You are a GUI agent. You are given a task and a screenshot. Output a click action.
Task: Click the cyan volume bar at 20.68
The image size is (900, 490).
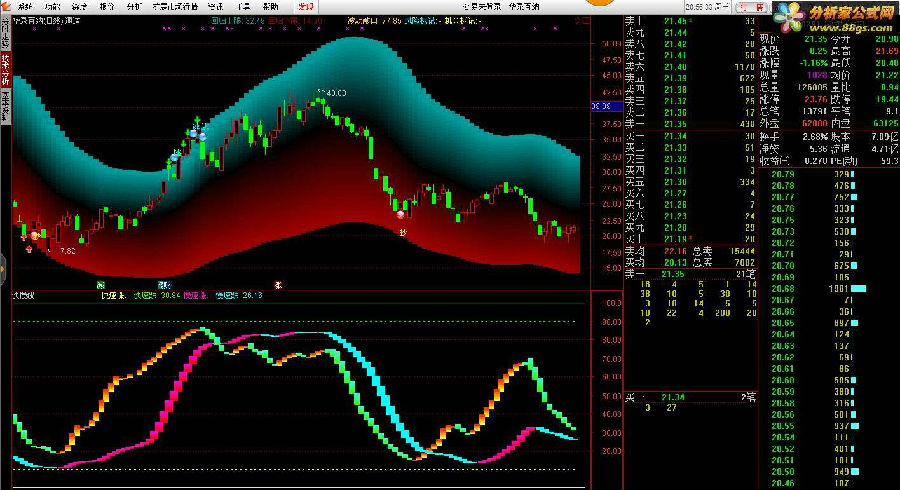(859, 289)
